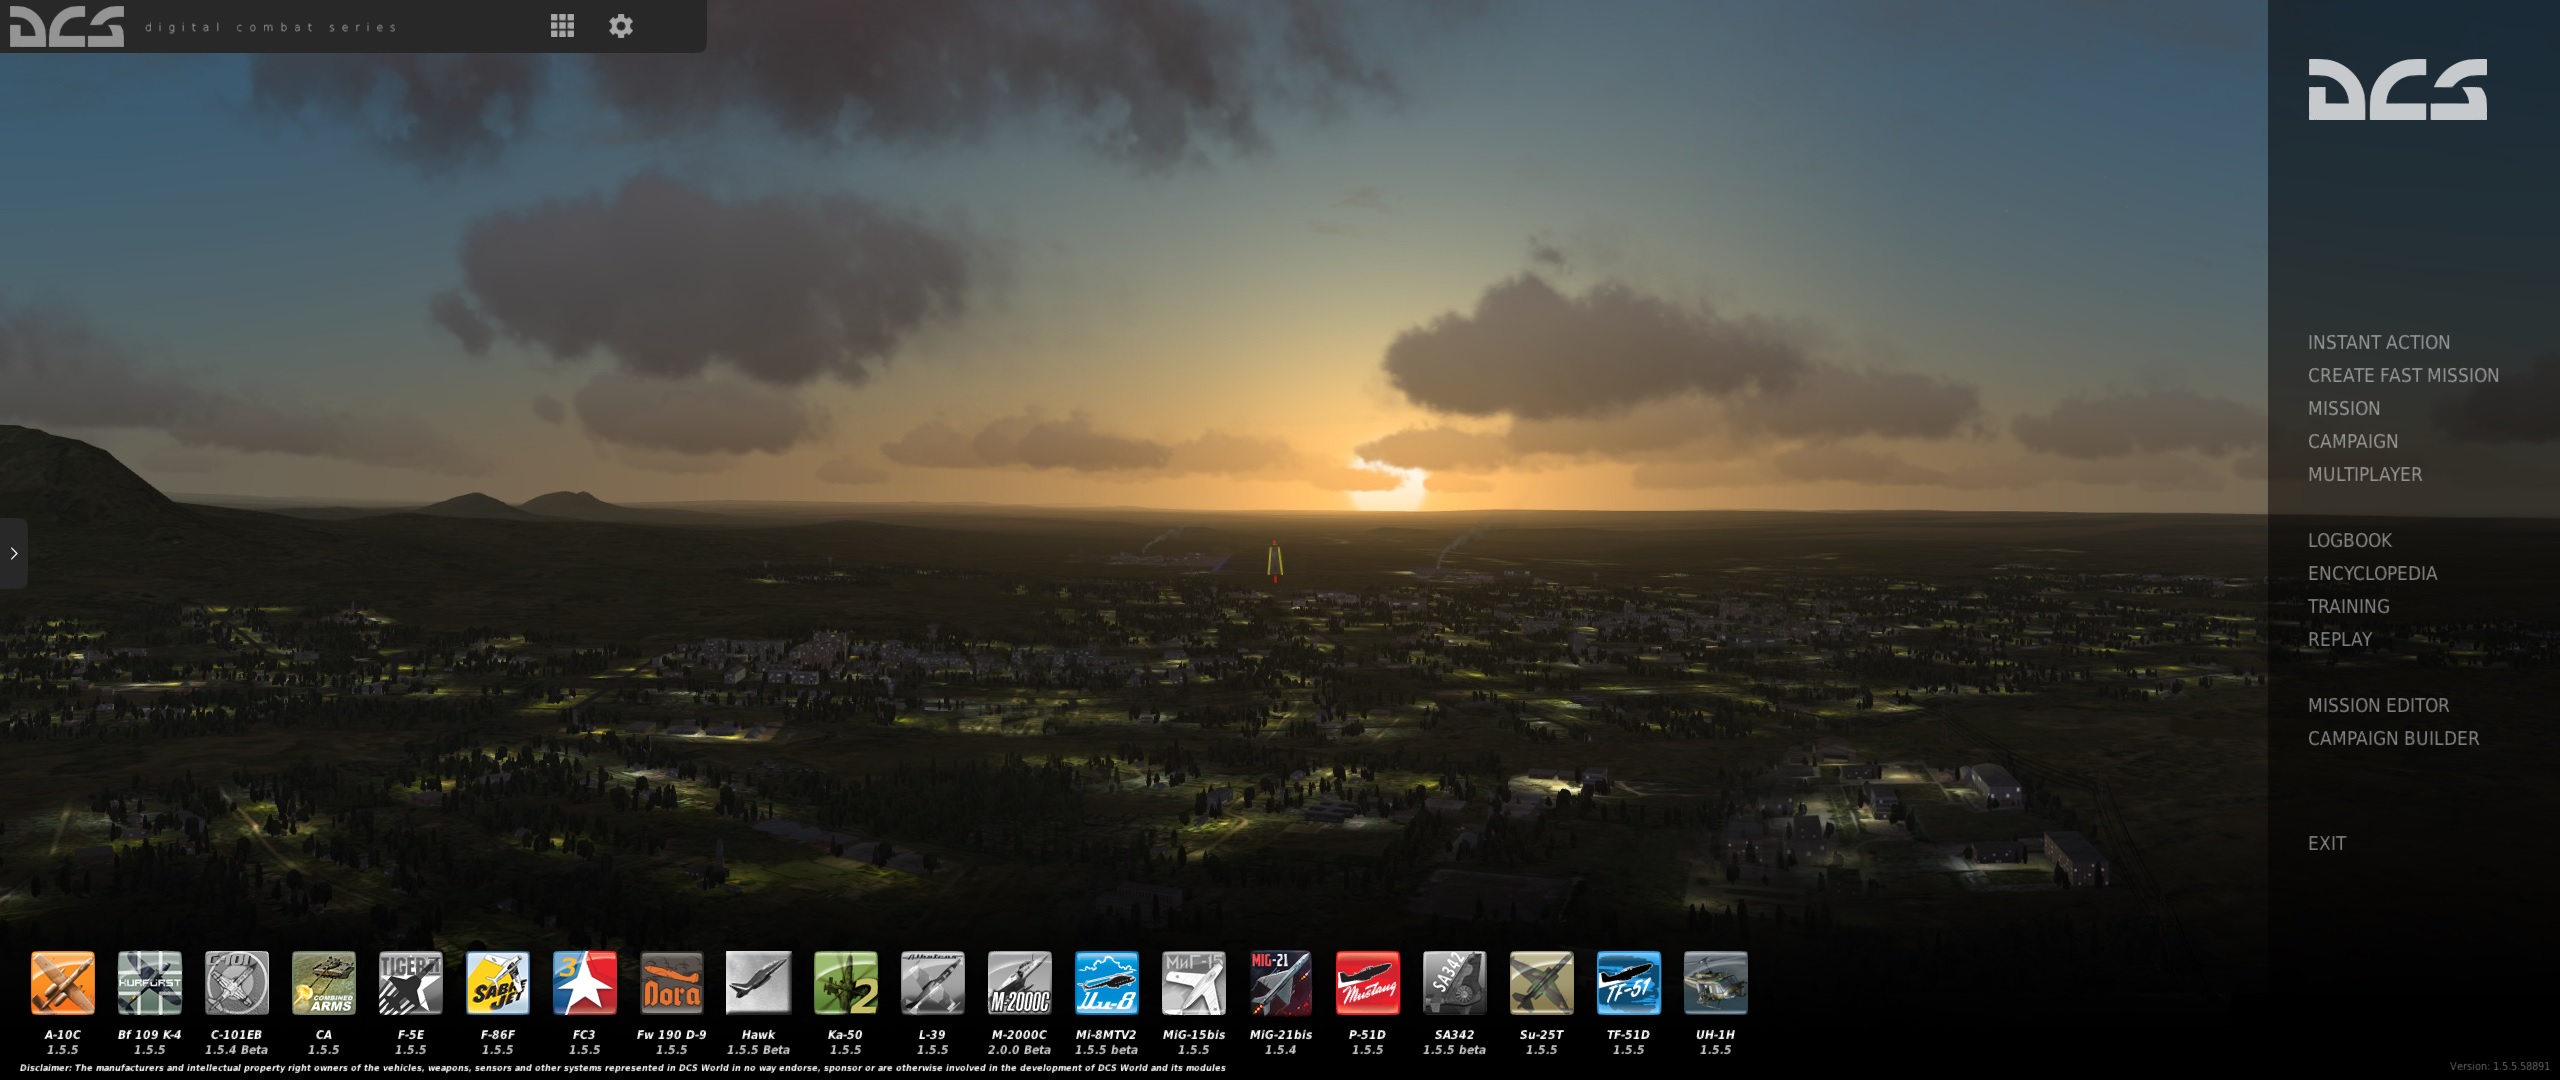This screenshot has width=2560, height=1080.
Task: Open Training missions
Action: tap(2348, 606)
